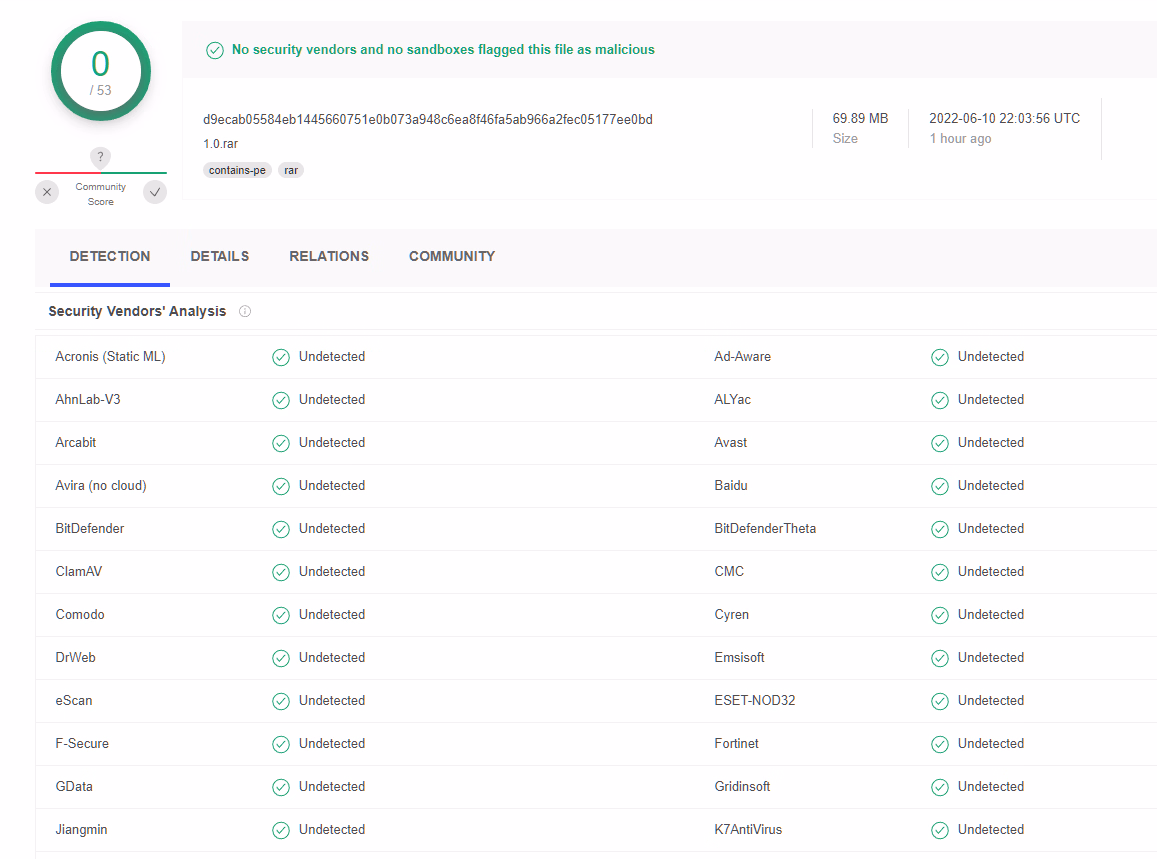
Task: Click the check icon in the Gridinsoft row
Action: coord(940,787)
